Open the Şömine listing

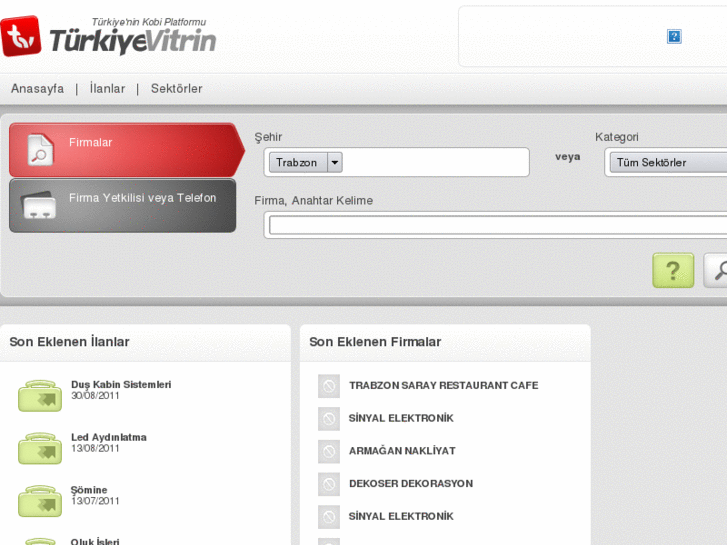click(89, 490)
